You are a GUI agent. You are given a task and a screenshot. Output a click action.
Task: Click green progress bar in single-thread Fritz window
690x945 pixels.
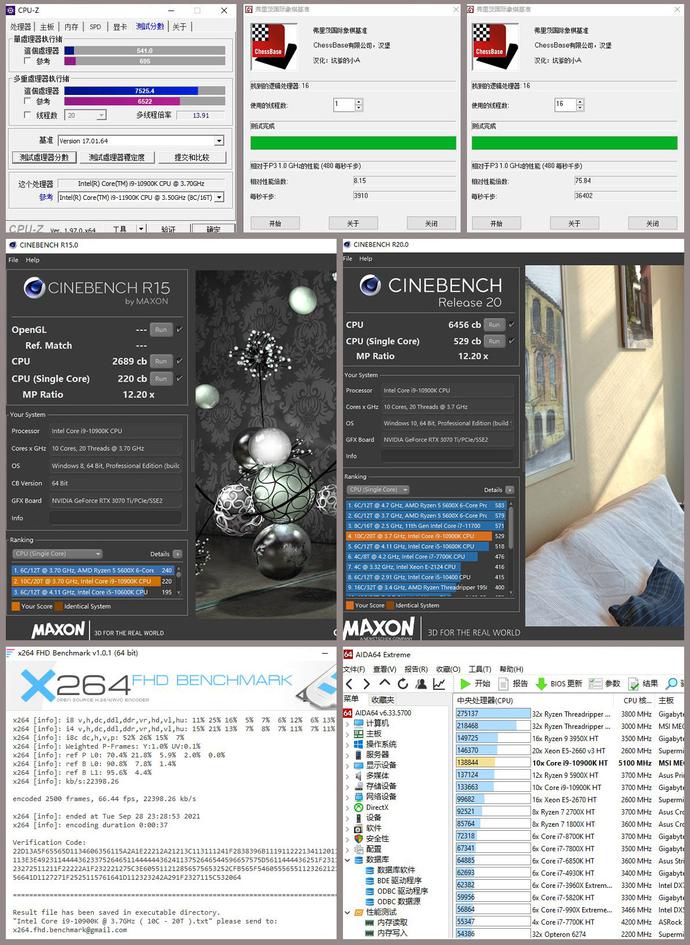click(353, 142)
